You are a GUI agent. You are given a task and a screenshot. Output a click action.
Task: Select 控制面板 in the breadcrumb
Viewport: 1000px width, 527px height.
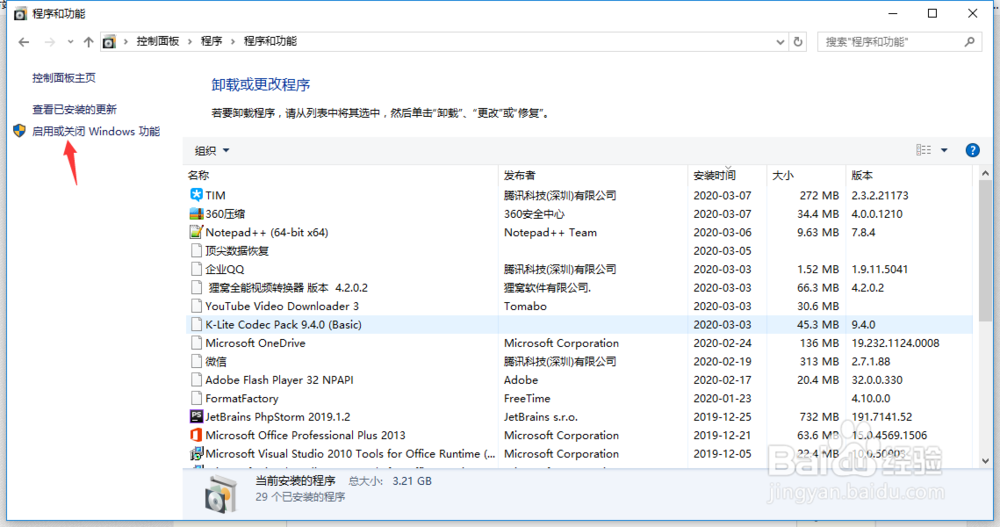[x=158, y=41]
